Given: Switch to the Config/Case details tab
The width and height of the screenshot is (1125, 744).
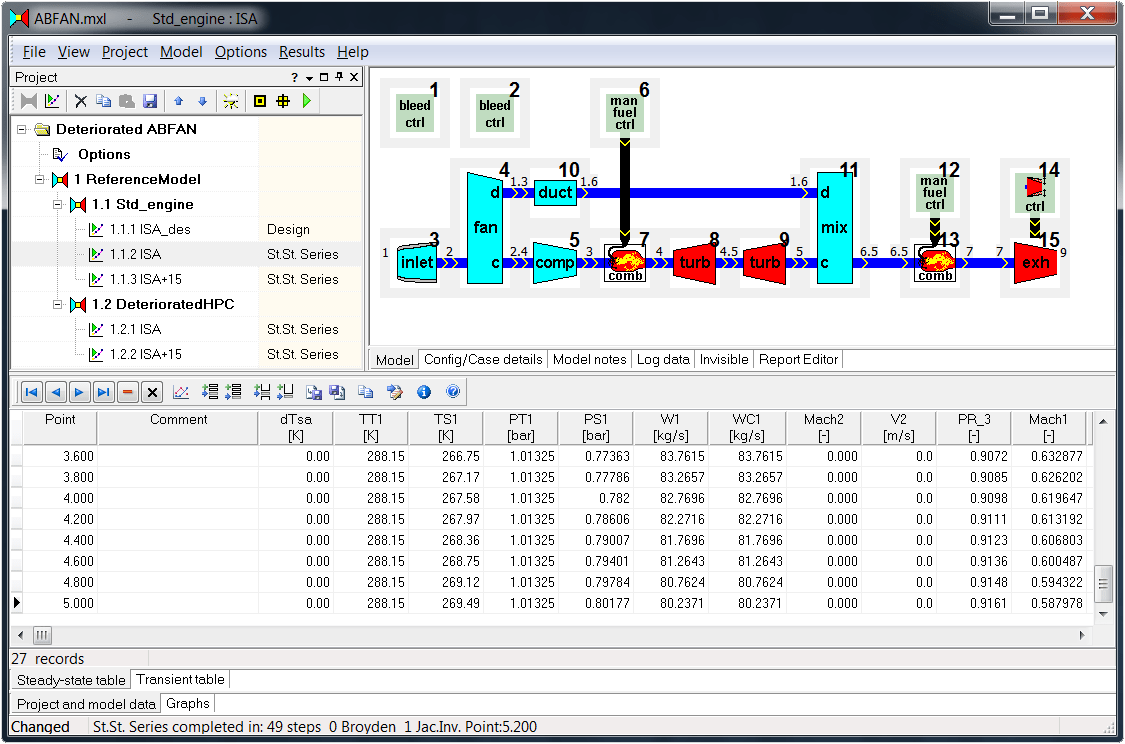Looking at the screenshot, I should tap(483, 359).
